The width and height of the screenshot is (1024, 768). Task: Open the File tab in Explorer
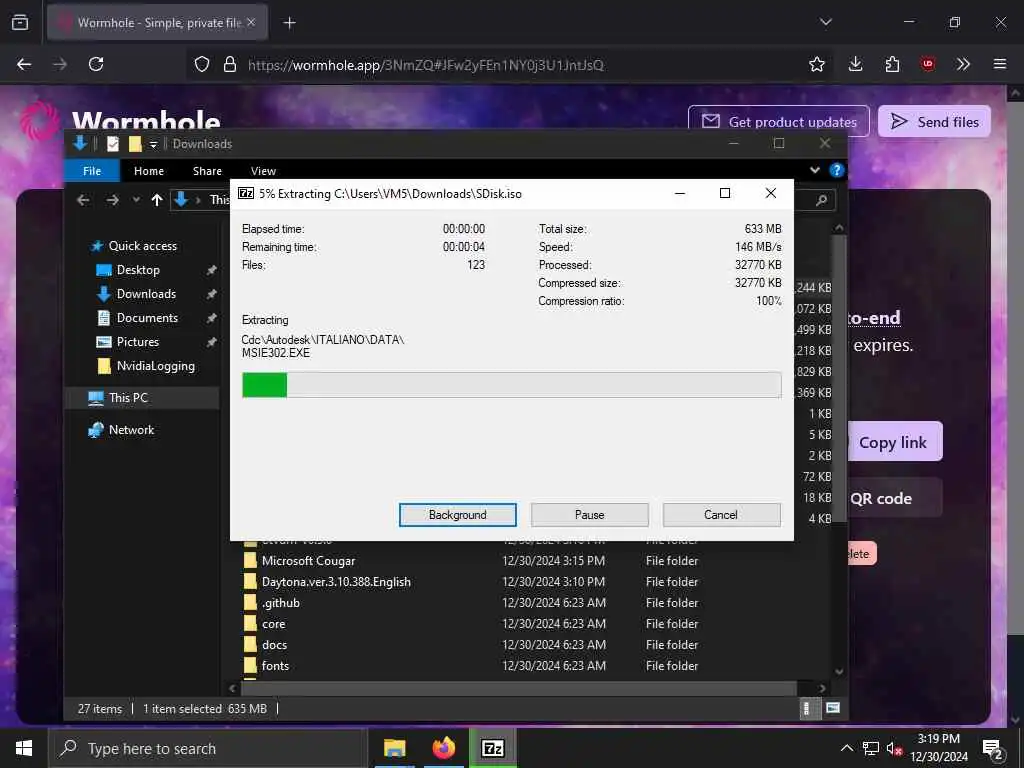[92, 170]
